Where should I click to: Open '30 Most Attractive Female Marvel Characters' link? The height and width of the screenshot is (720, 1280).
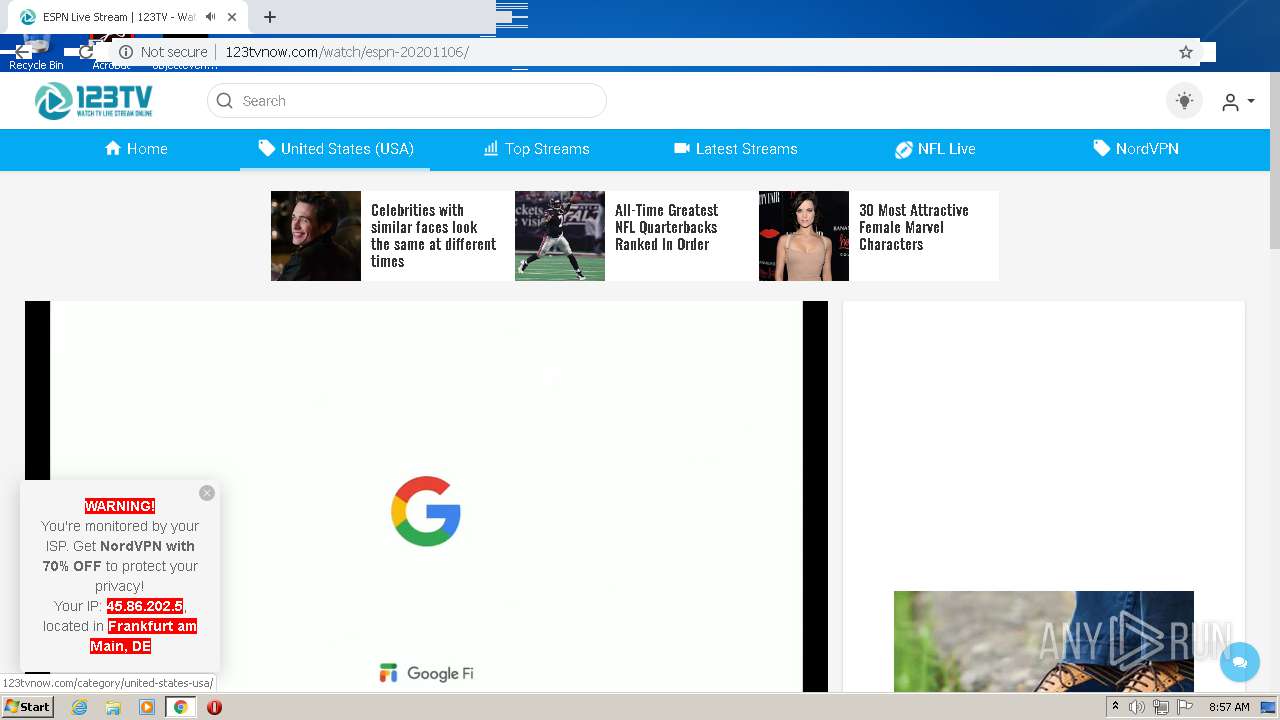(x=914, y=227)
